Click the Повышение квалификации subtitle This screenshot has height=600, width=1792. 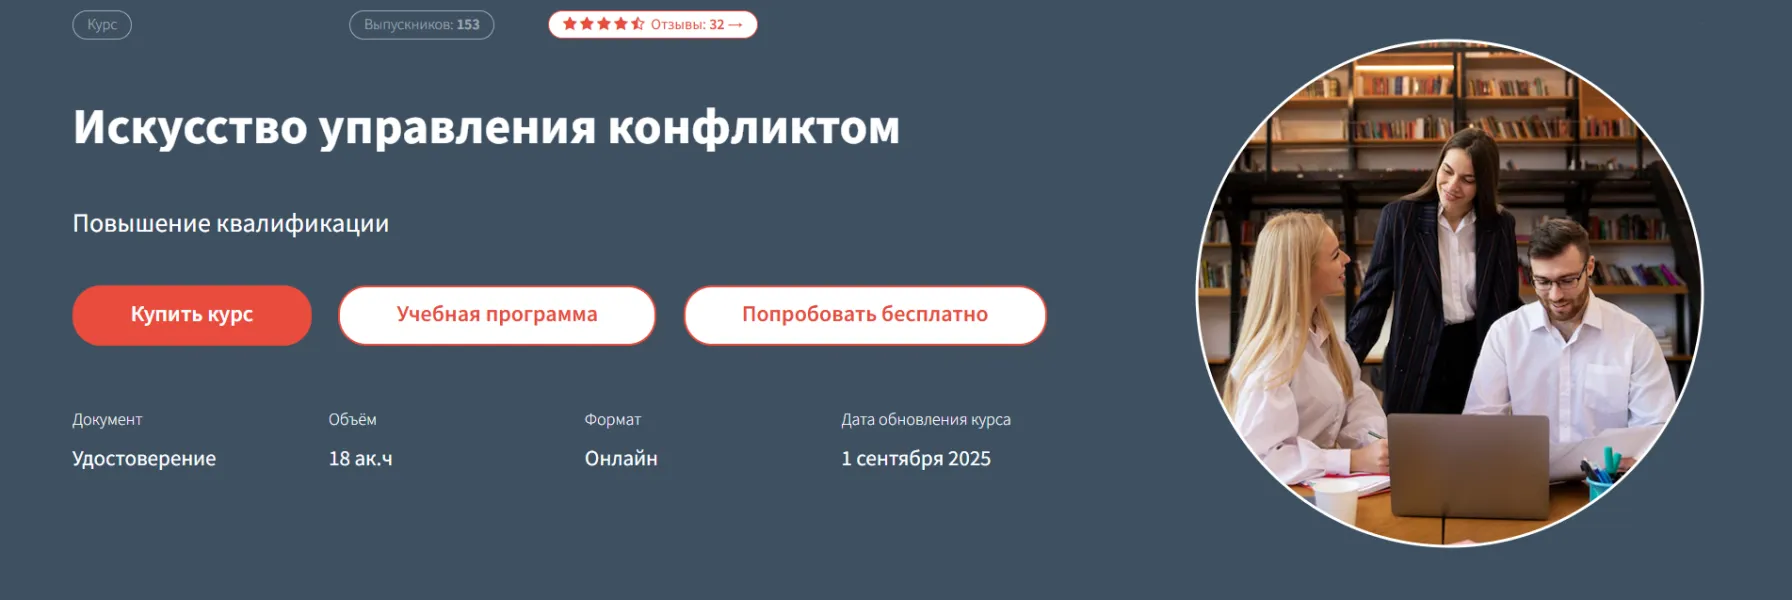231,224
